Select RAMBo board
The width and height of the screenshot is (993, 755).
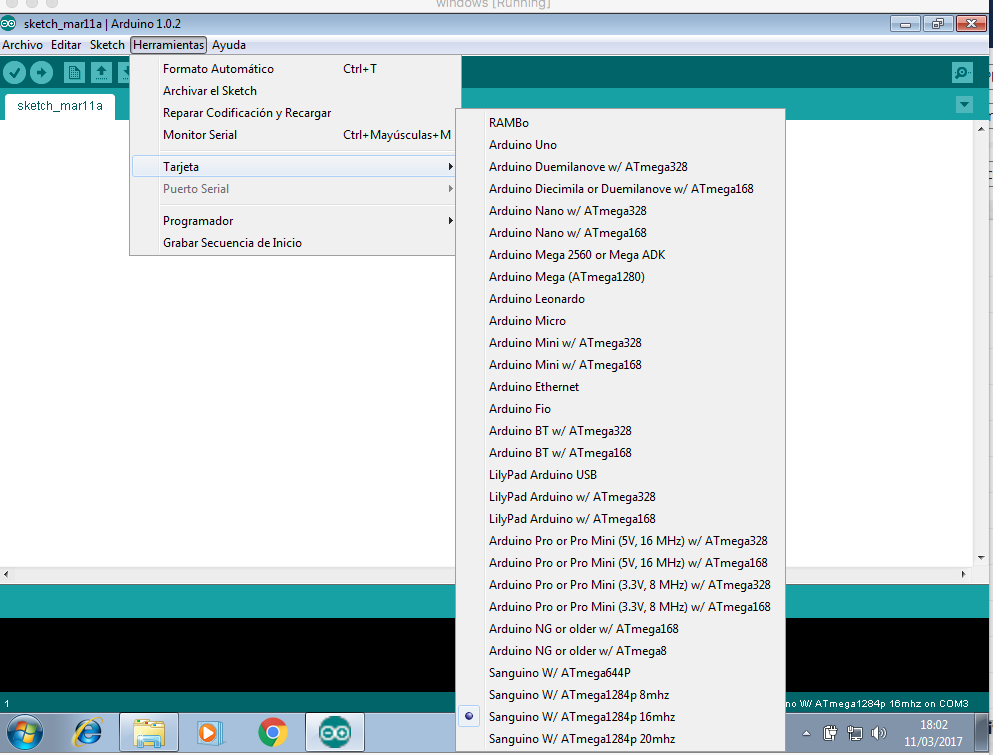pos(621,123)
